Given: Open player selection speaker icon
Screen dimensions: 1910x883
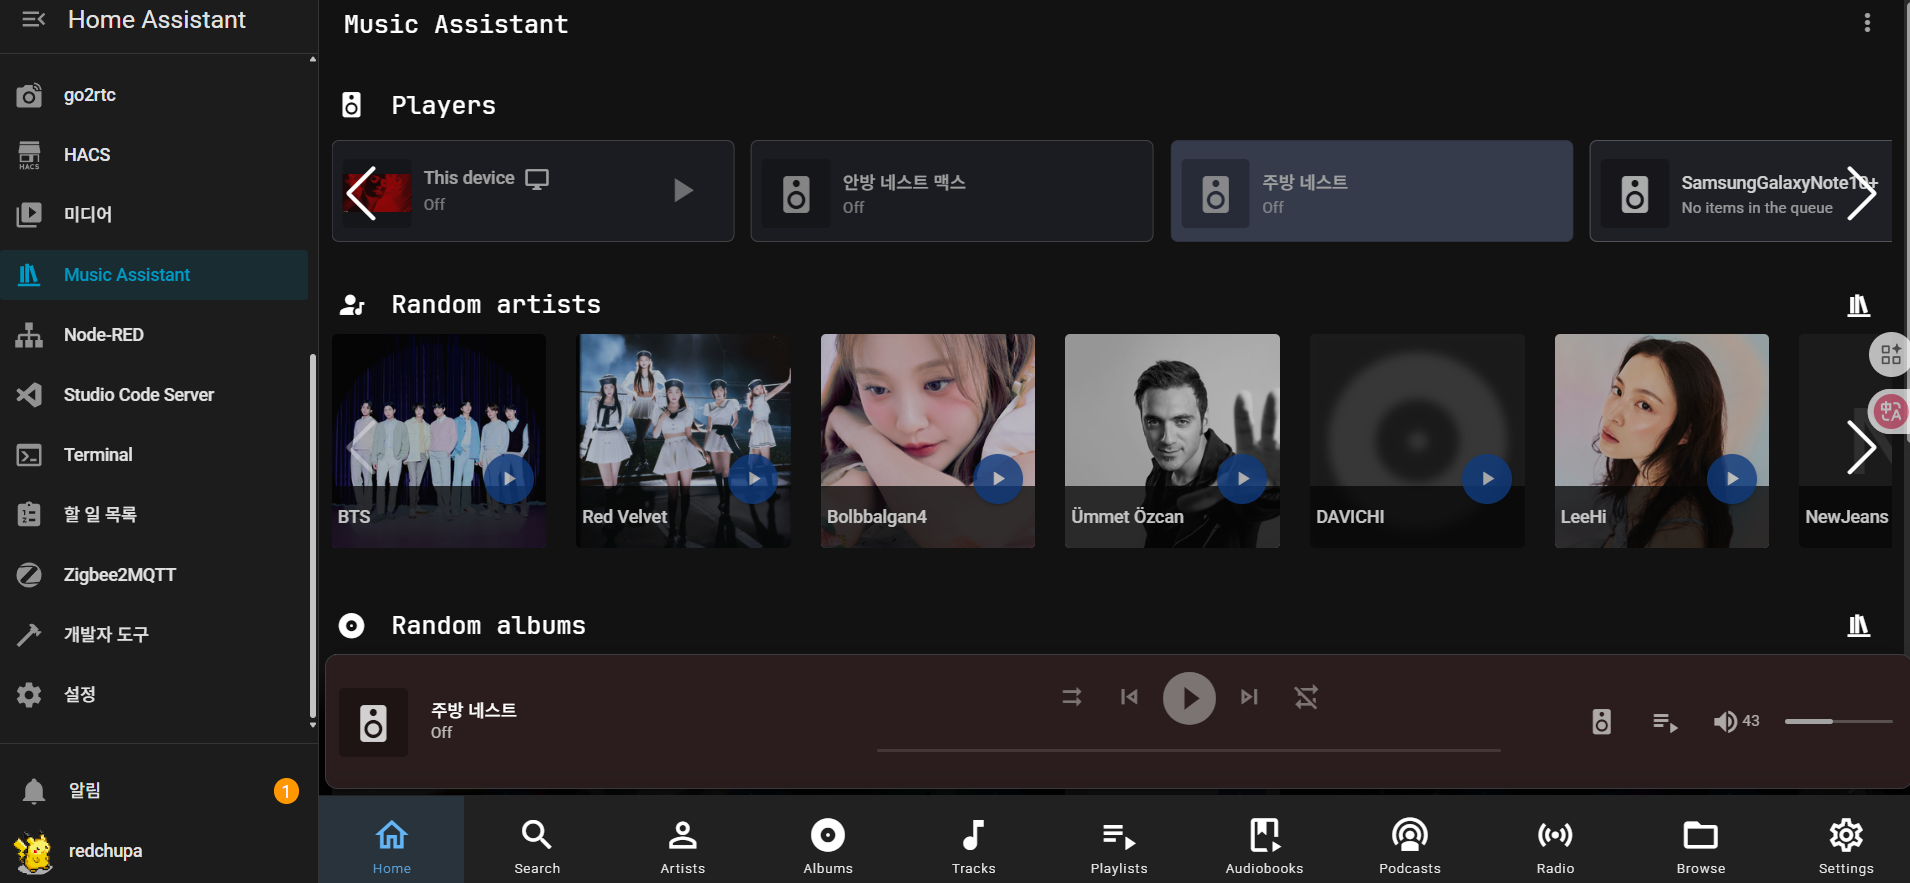Looking at the screenshot, I should (1601, 721).
